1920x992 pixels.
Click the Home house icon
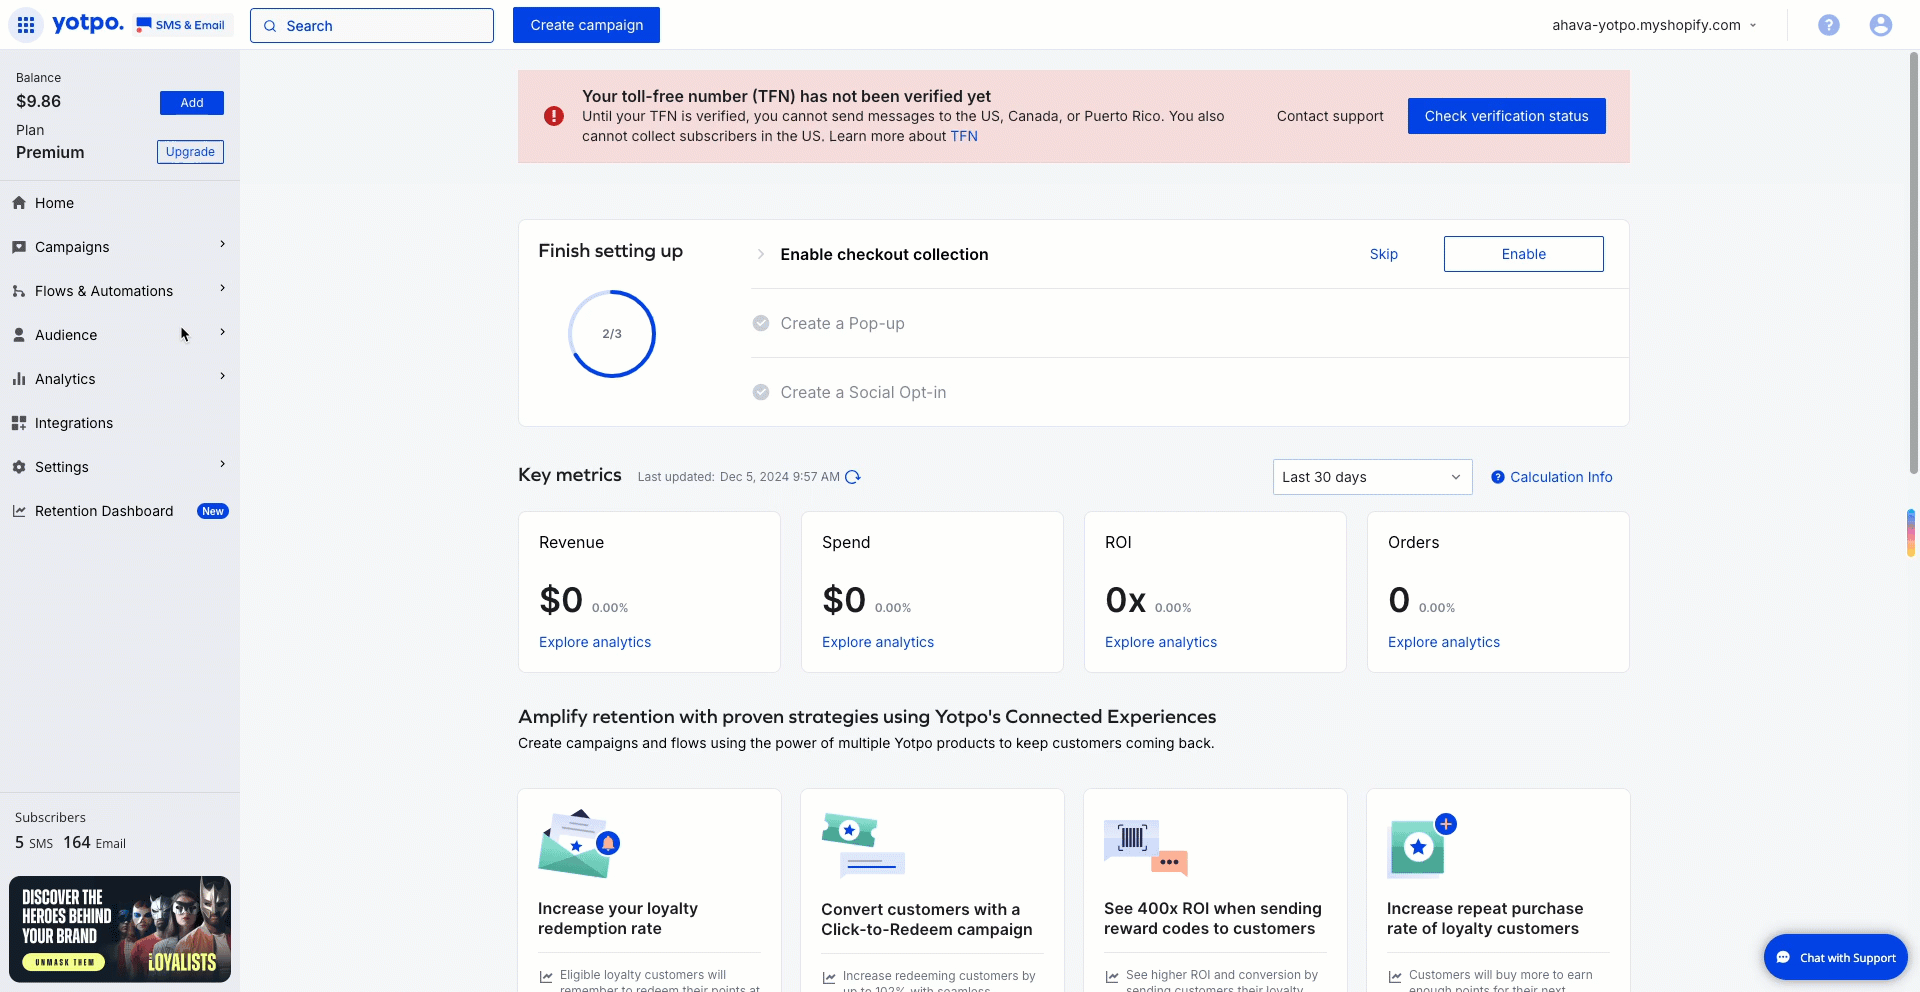pos(19,203)
